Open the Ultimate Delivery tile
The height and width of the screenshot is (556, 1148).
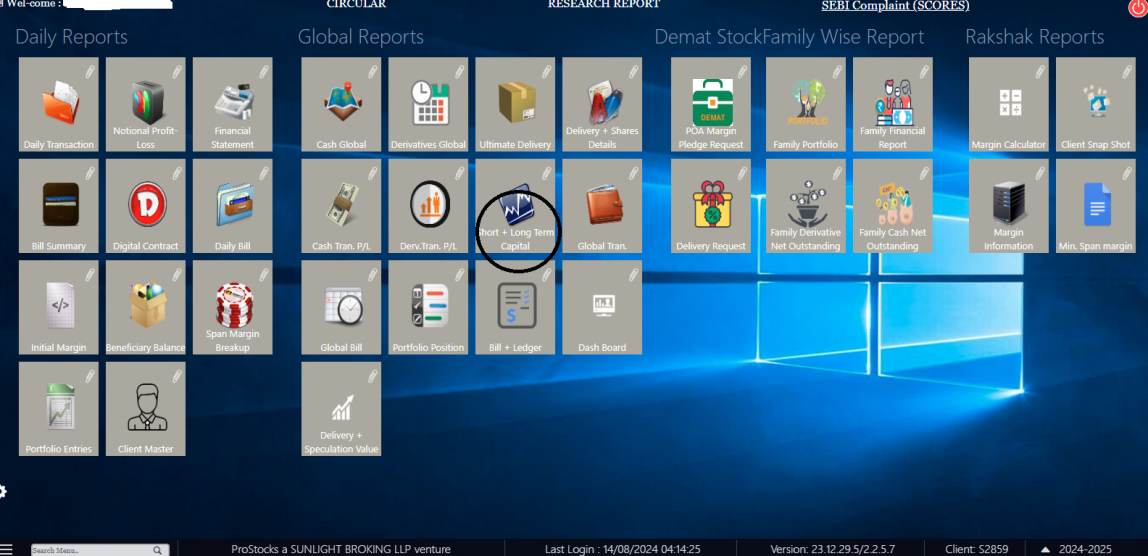pyautogui.click(x=515, y=105)
